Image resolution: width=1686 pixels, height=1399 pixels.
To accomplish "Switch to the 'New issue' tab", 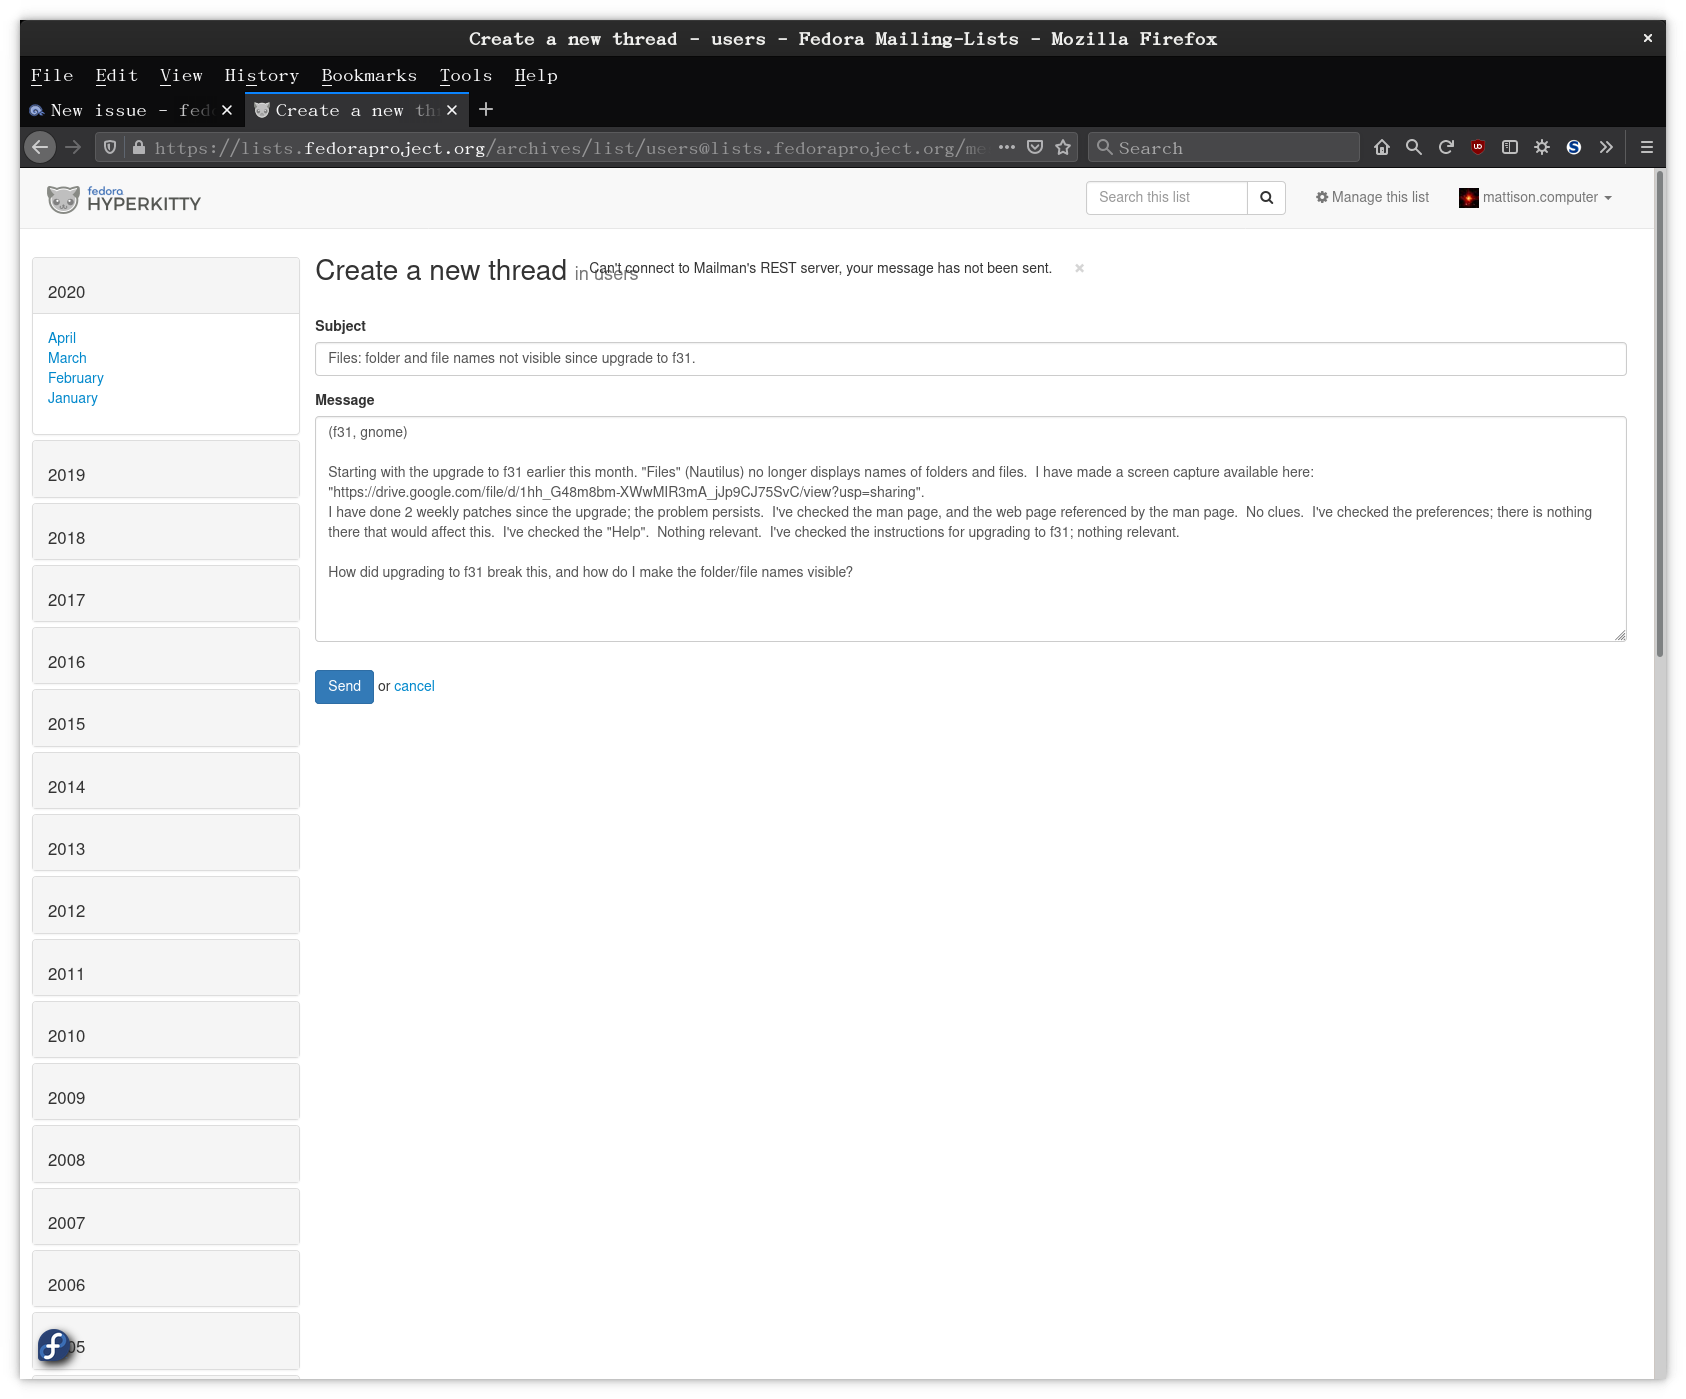I will pyautogui.click(x=131, y=110).
